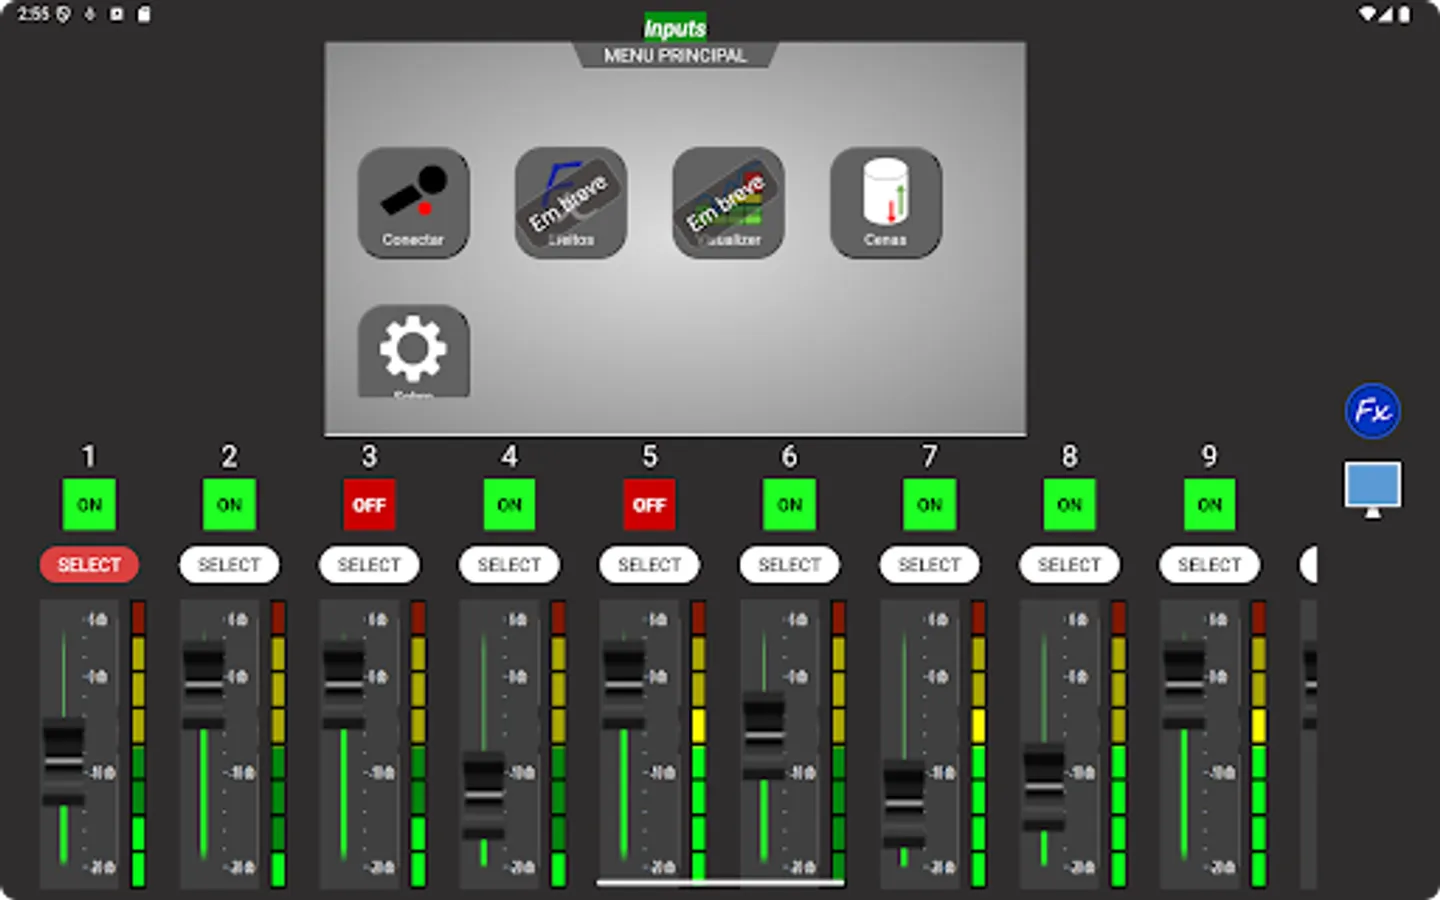Select channel 4 with its SELECT button
Image resolution: width=1440 pixels, height=900 pixels.
509,565
